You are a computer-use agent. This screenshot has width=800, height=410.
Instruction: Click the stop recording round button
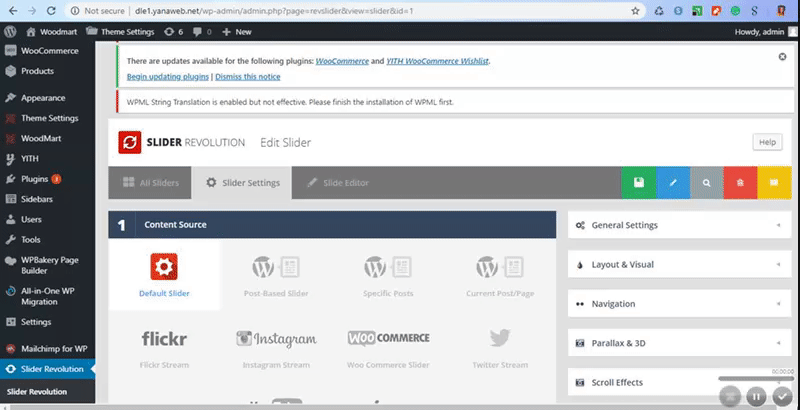pos(730,396)
